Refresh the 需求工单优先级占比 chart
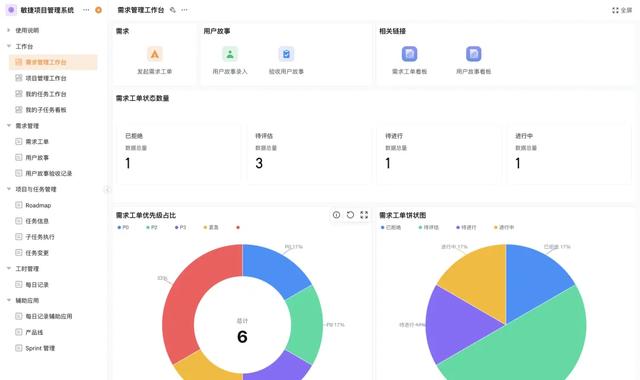Screen dimensions: 640x380 [350, 215]
